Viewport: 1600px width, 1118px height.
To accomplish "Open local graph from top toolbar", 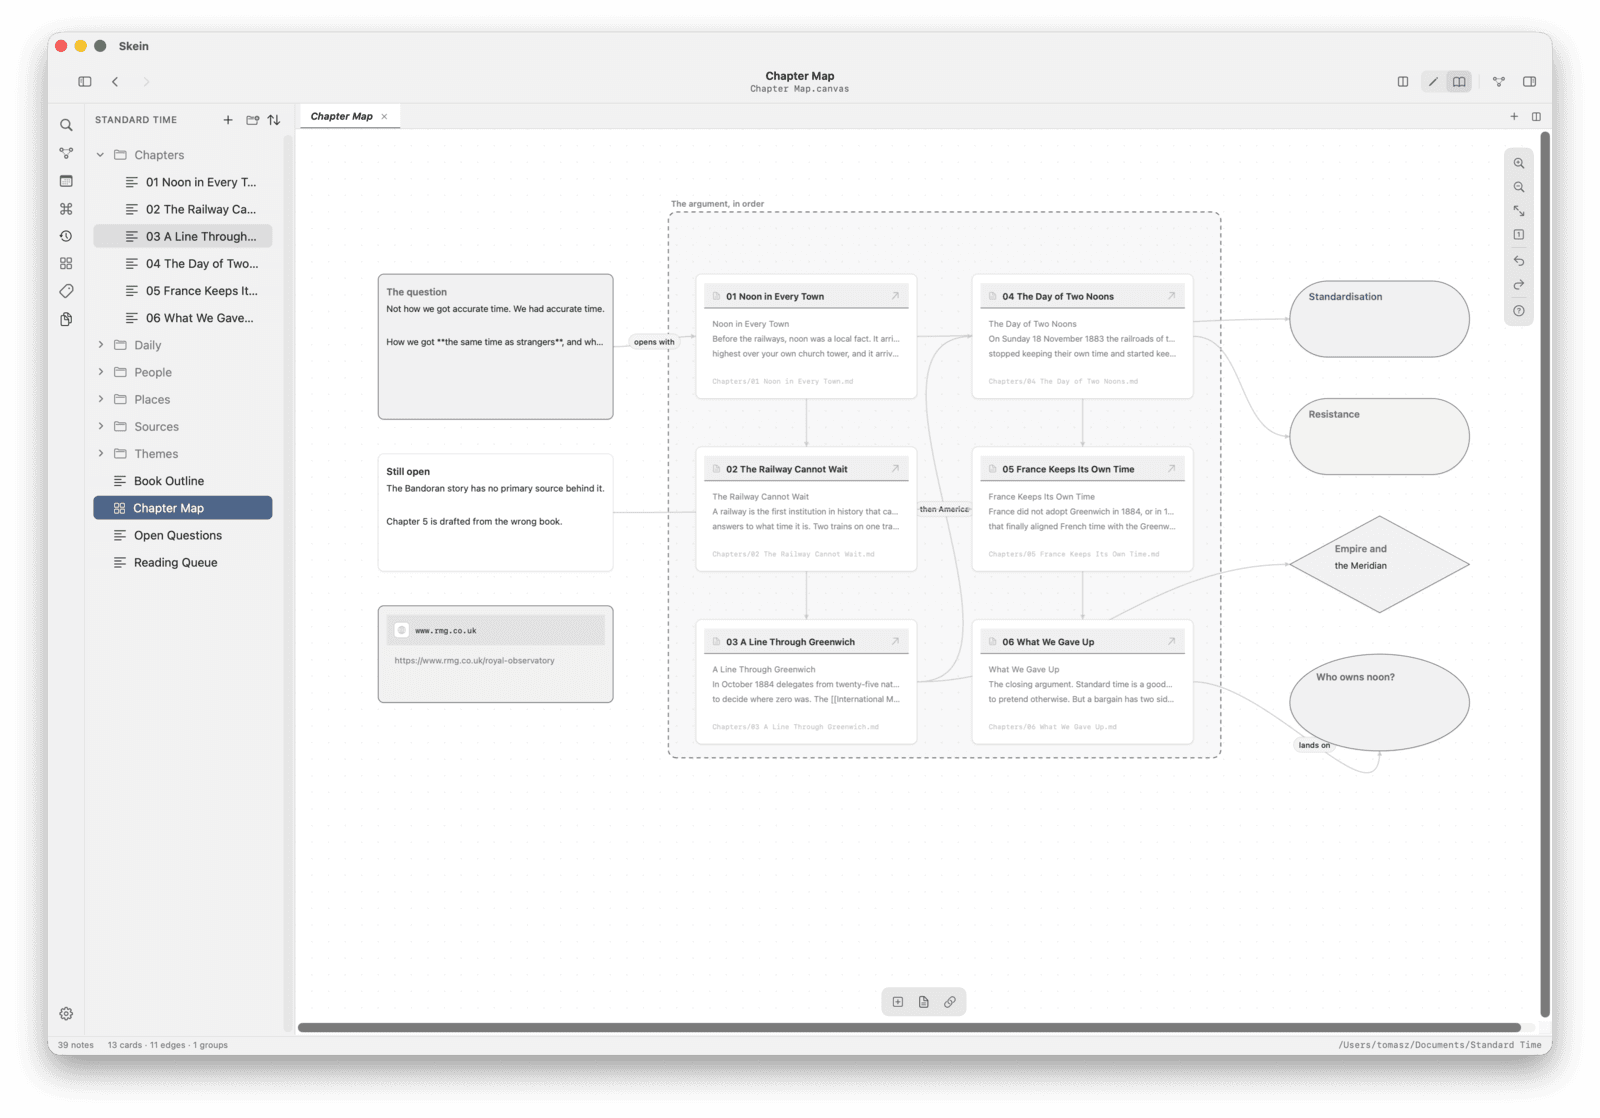I will pos(1498,82).
